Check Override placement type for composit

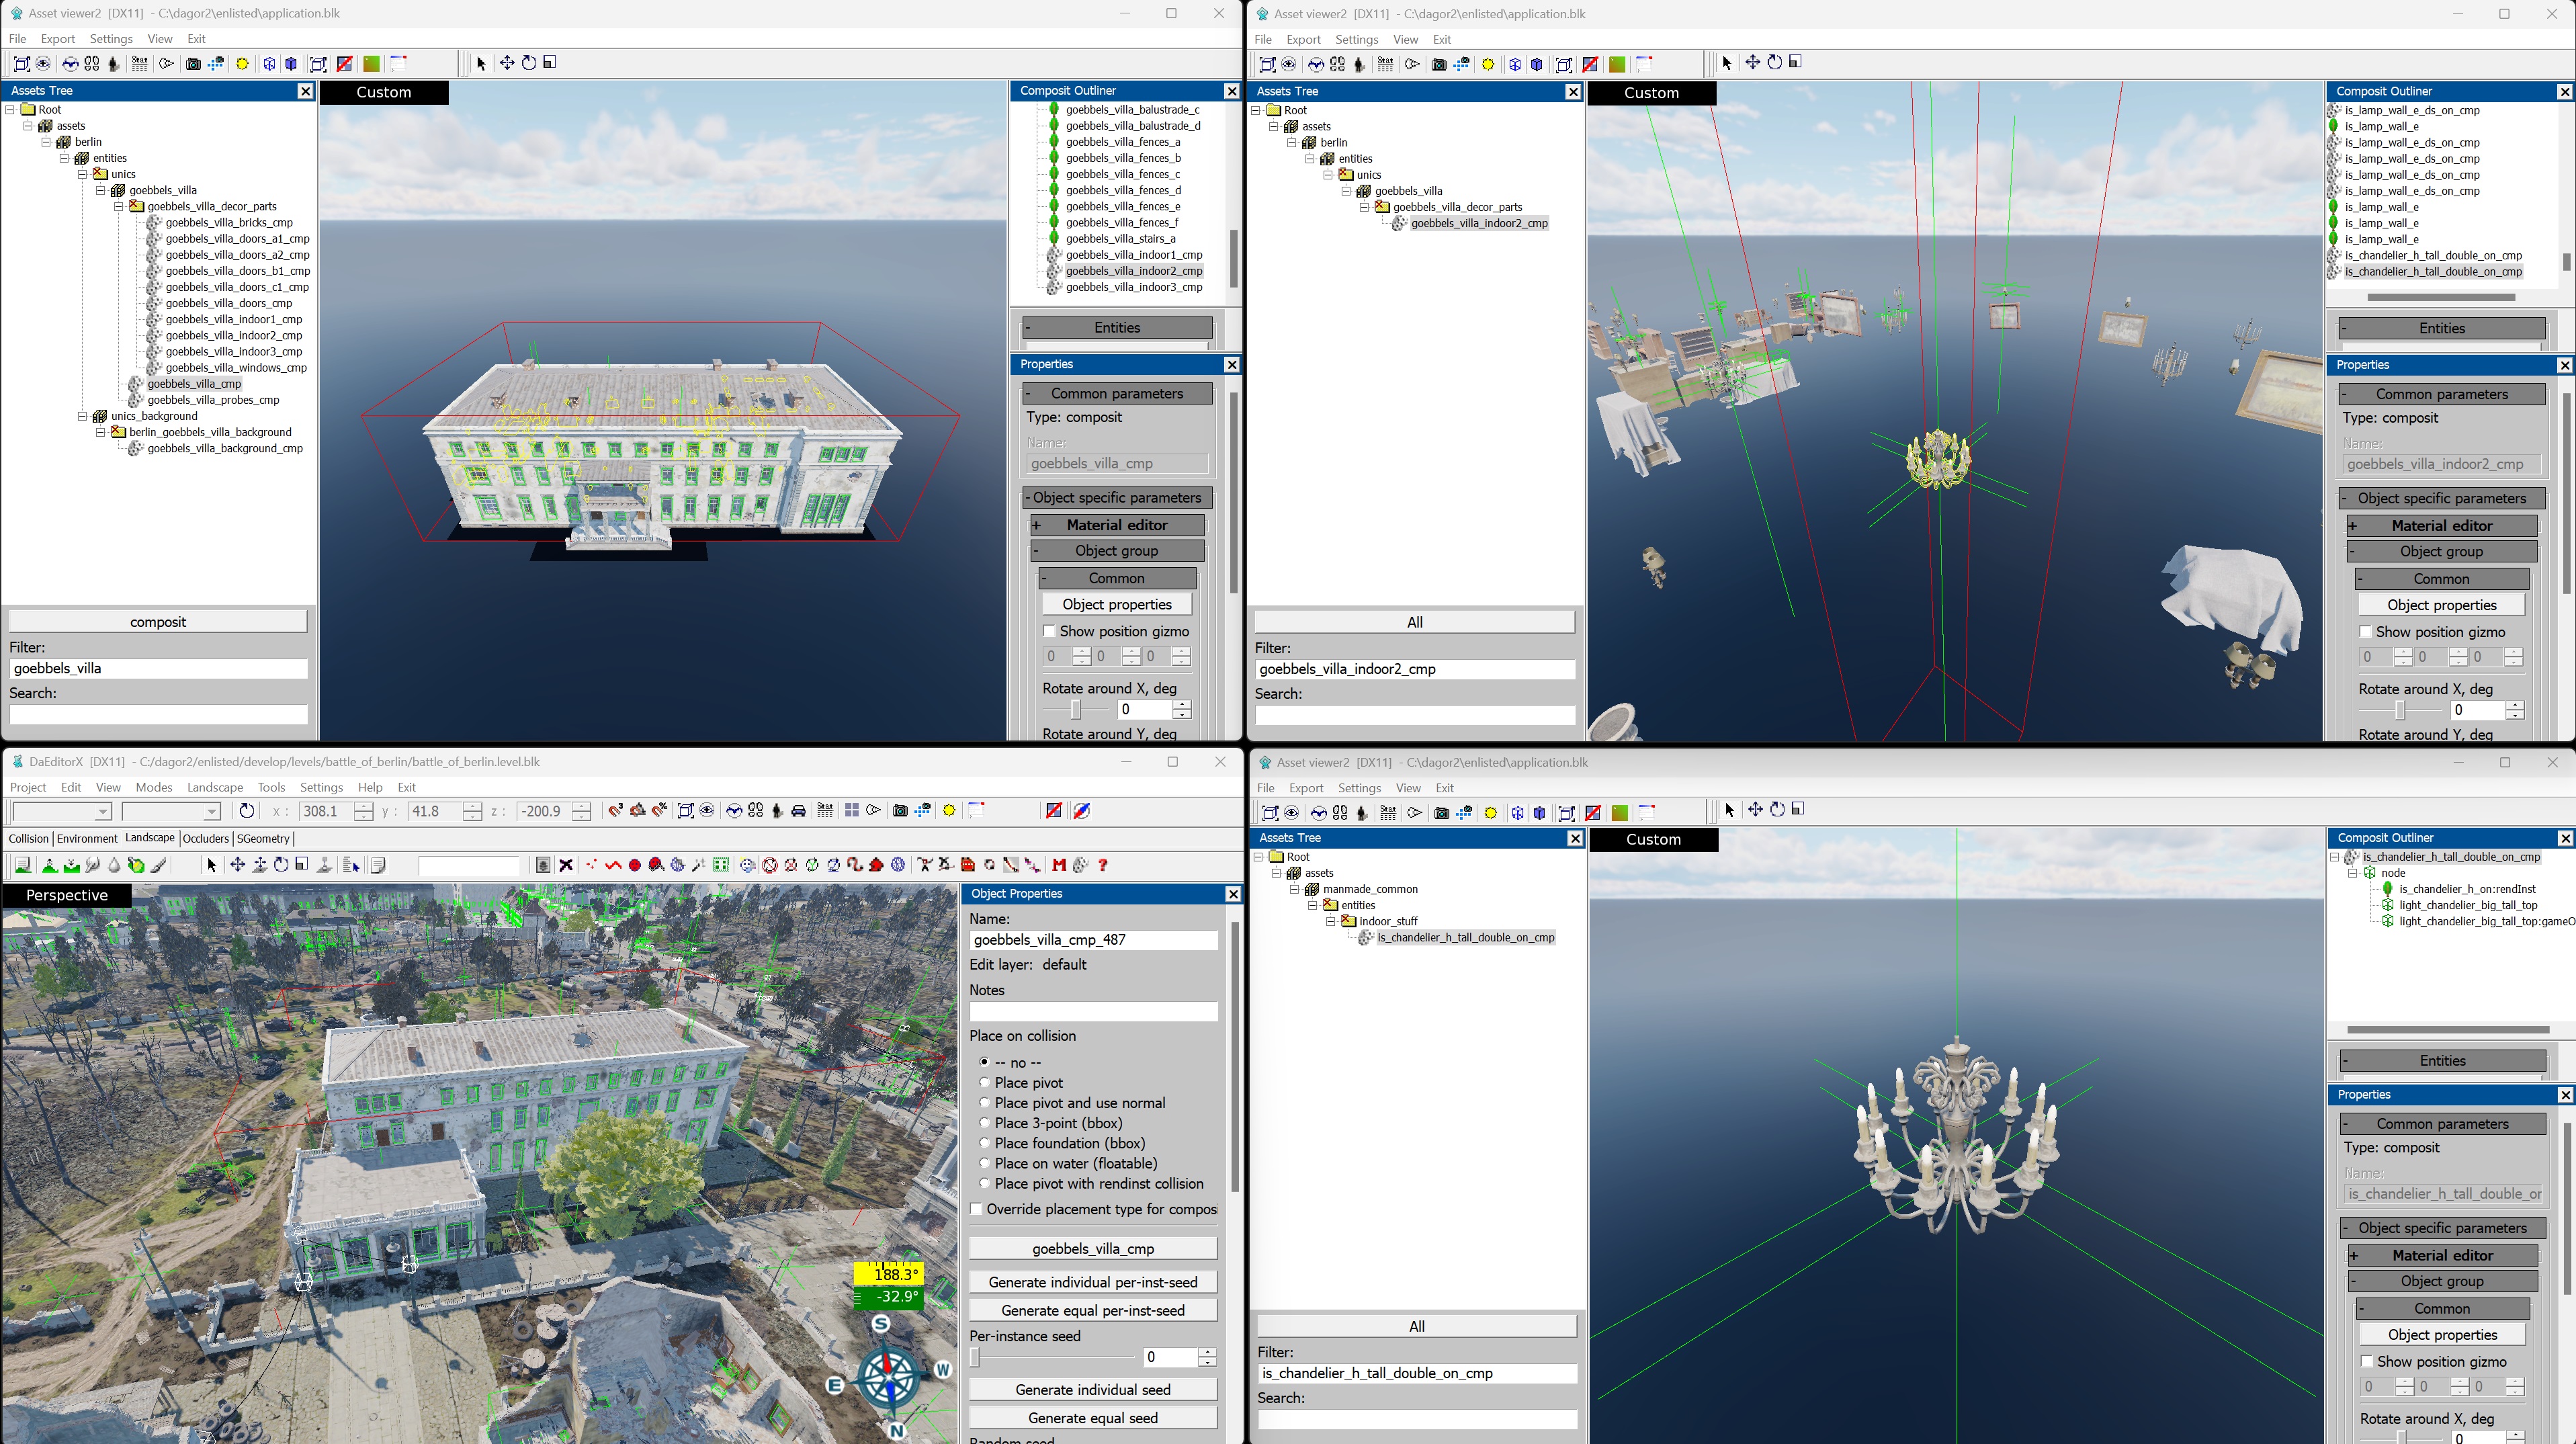coord(977,1209)
